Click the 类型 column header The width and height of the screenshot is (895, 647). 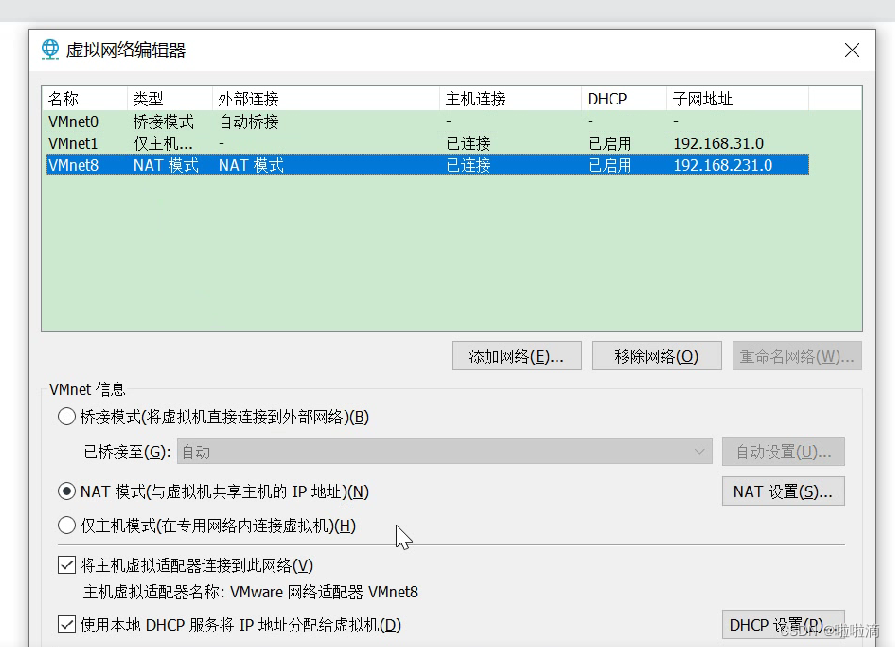[170, 99]
